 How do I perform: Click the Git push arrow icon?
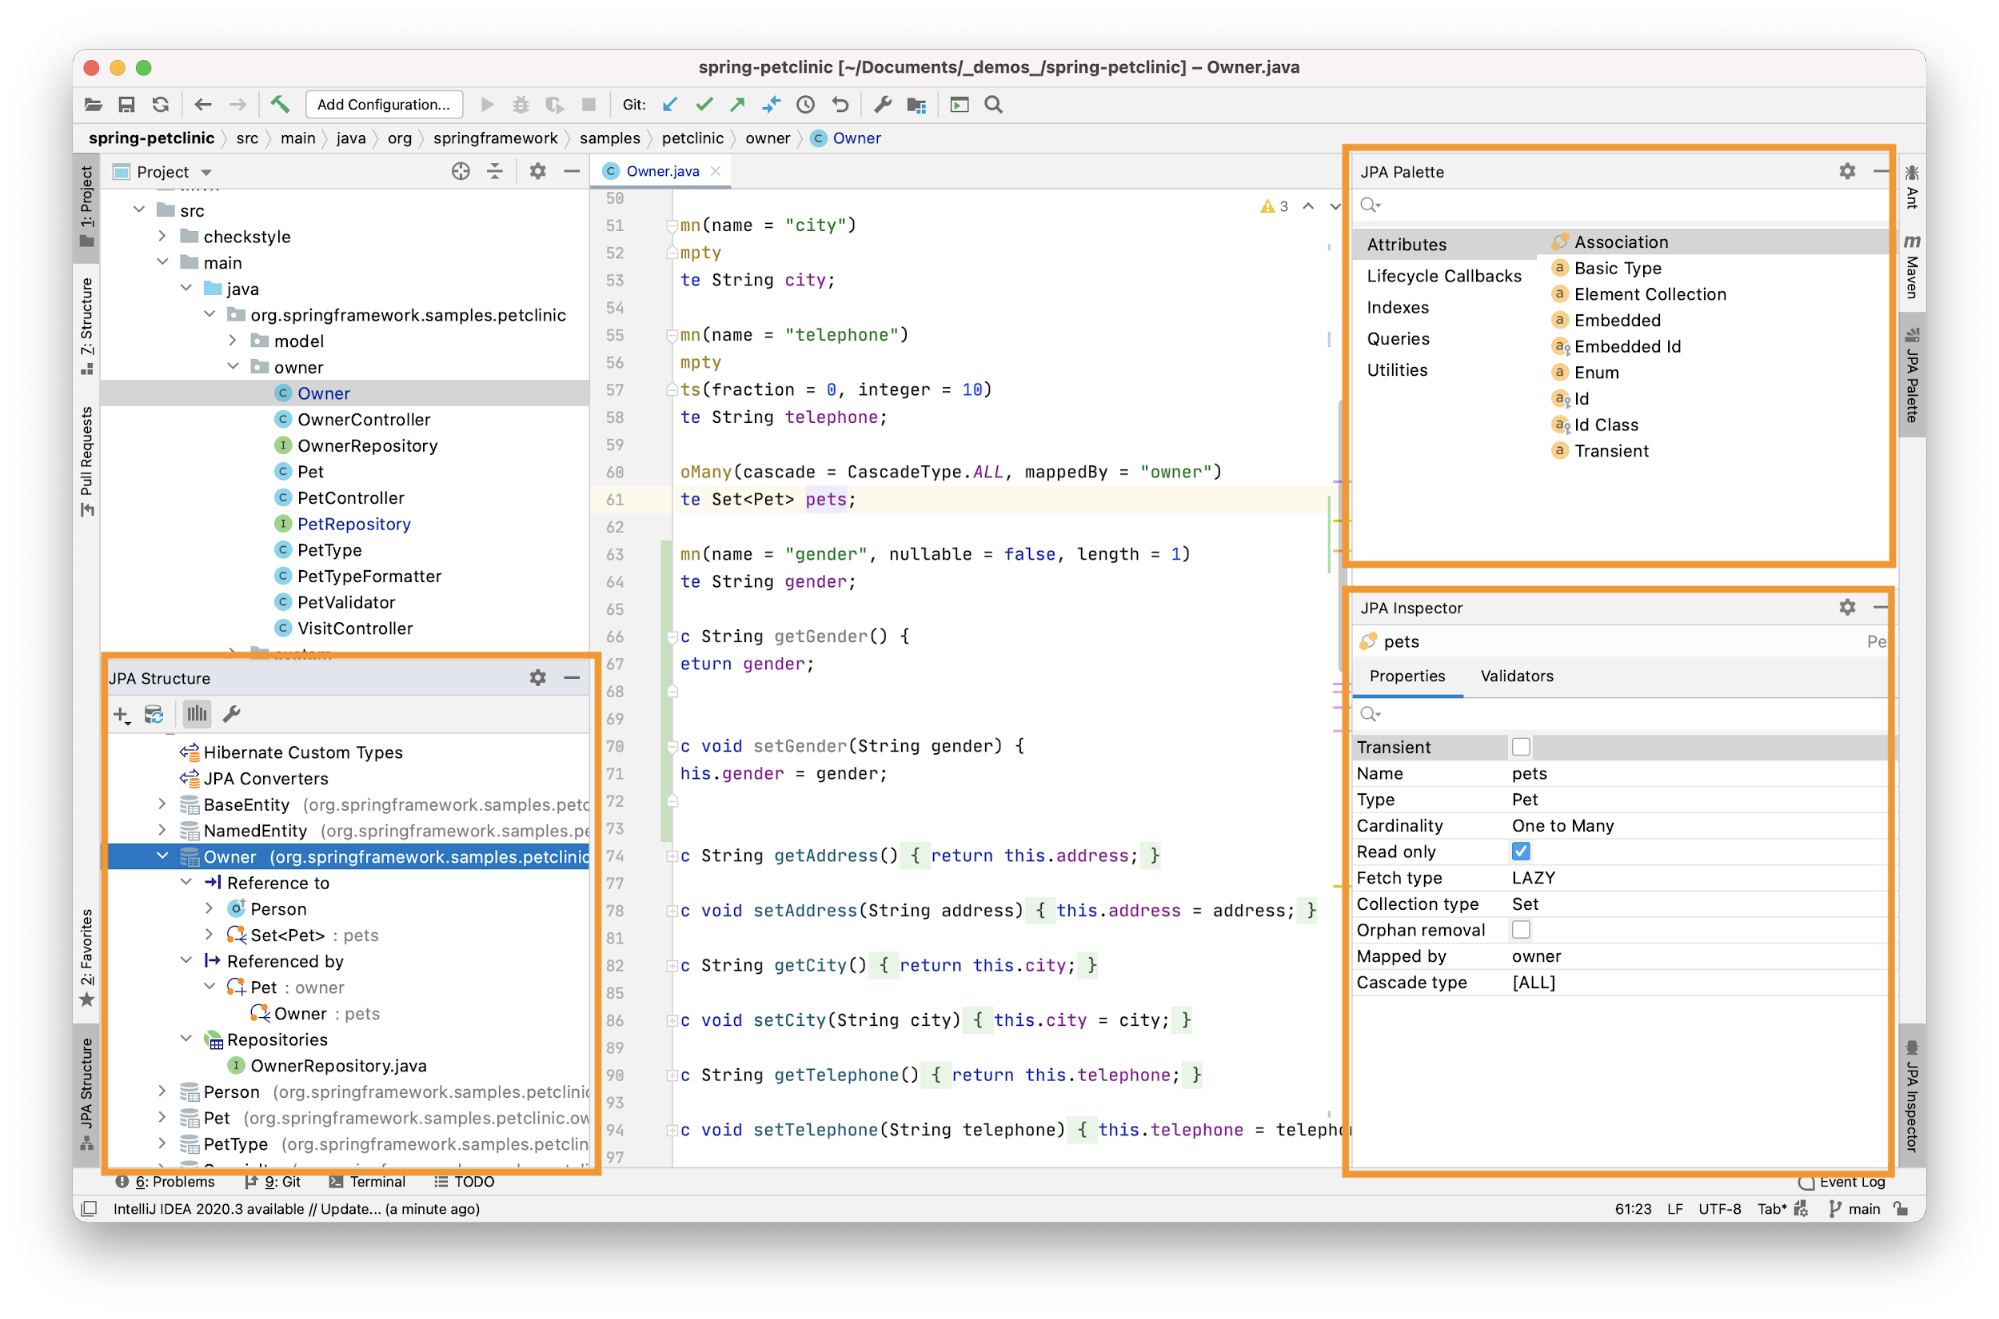(737, 104)
